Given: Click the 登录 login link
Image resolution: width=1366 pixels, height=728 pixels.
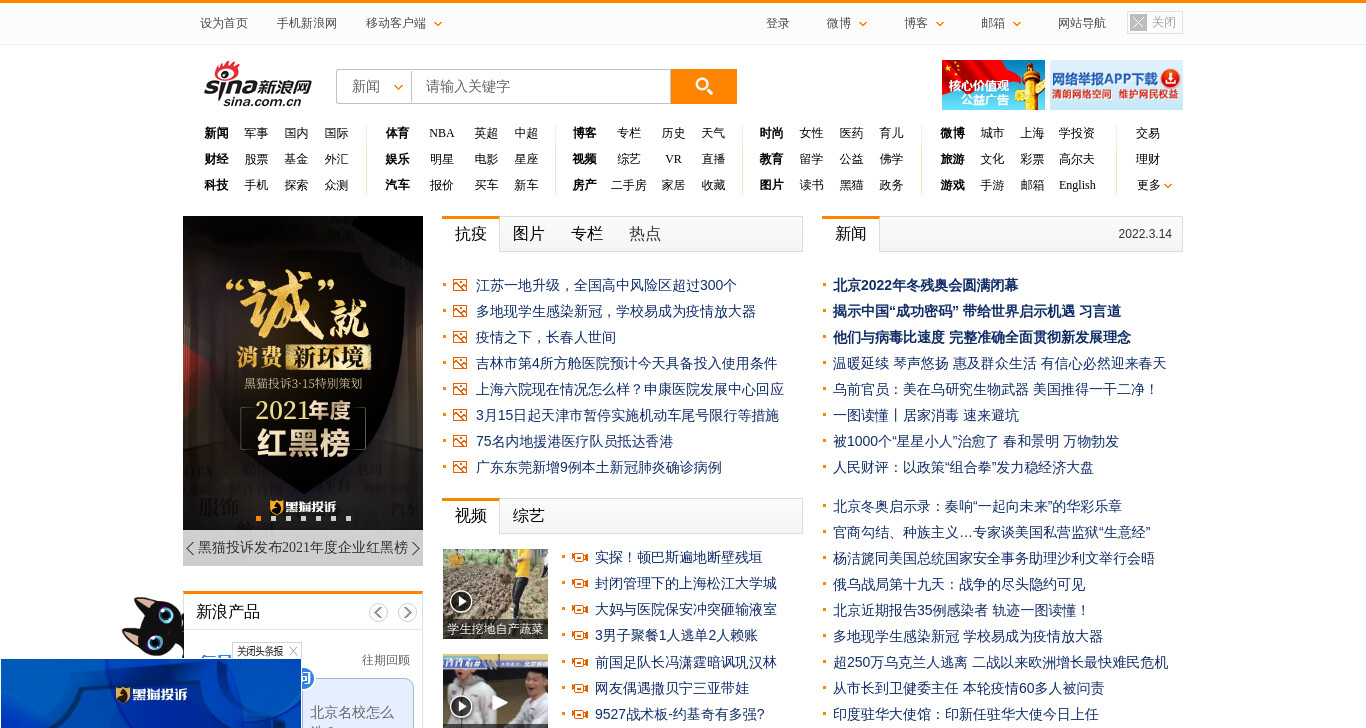Looking at the screenshot, I should [778, 23].
